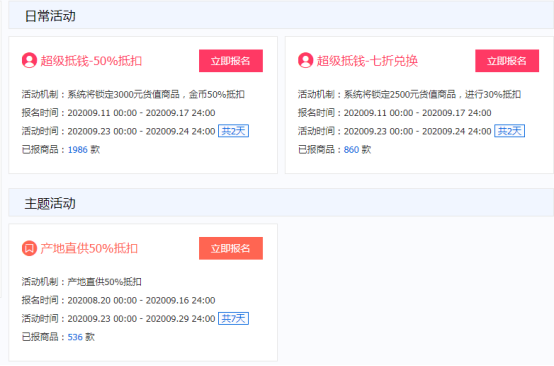Click the user icon beside 超级抵钱-50%抵扣

click(x=29, y=60)
